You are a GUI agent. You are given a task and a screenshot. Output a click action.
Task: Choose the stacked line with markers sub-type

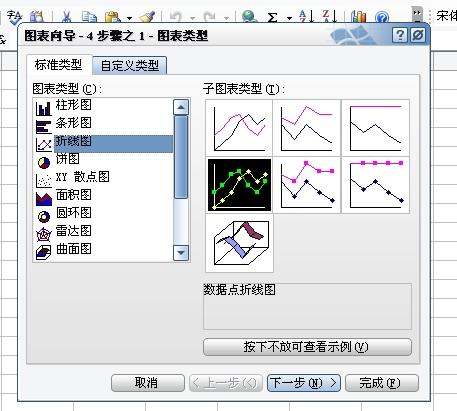coord(307,185)
